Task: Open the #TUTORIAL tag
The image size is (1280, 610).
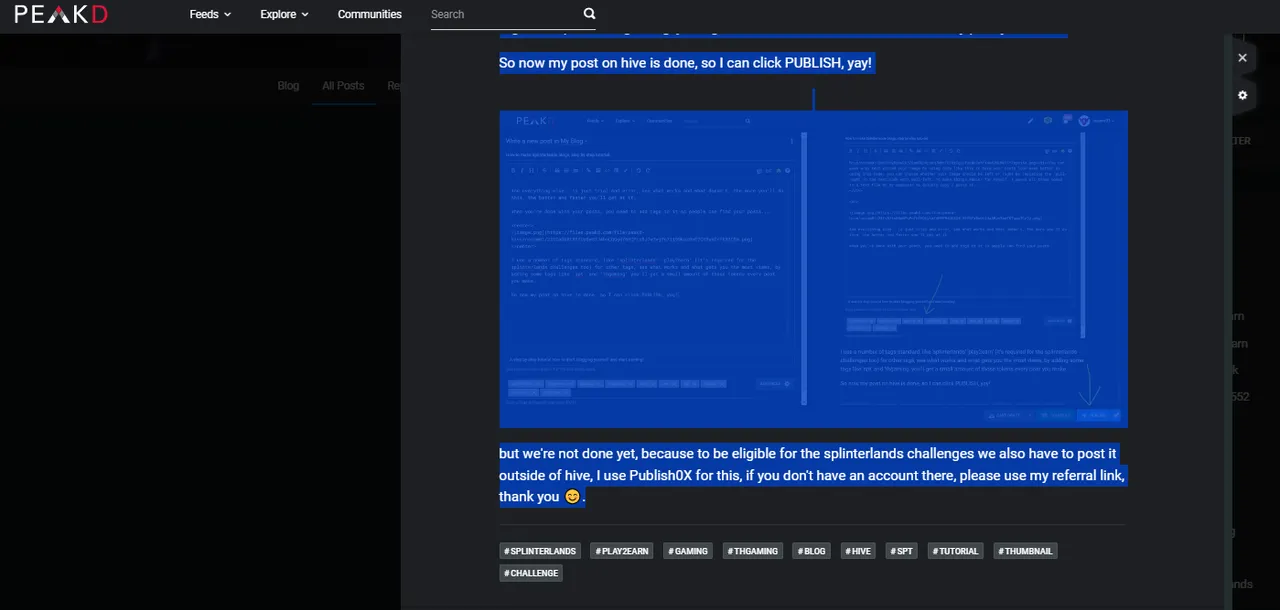Action: coord(955,551)
